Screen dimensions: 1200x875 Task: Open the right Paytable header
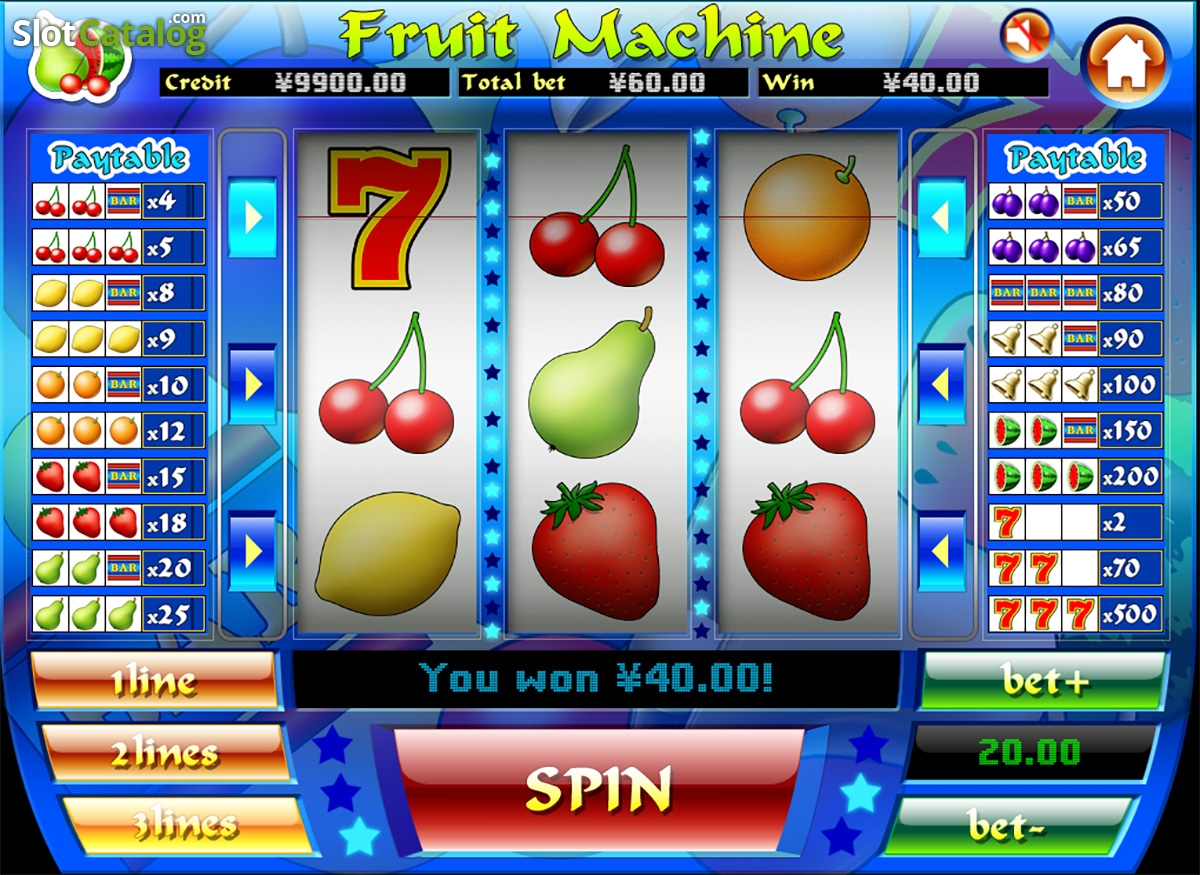1075,157
